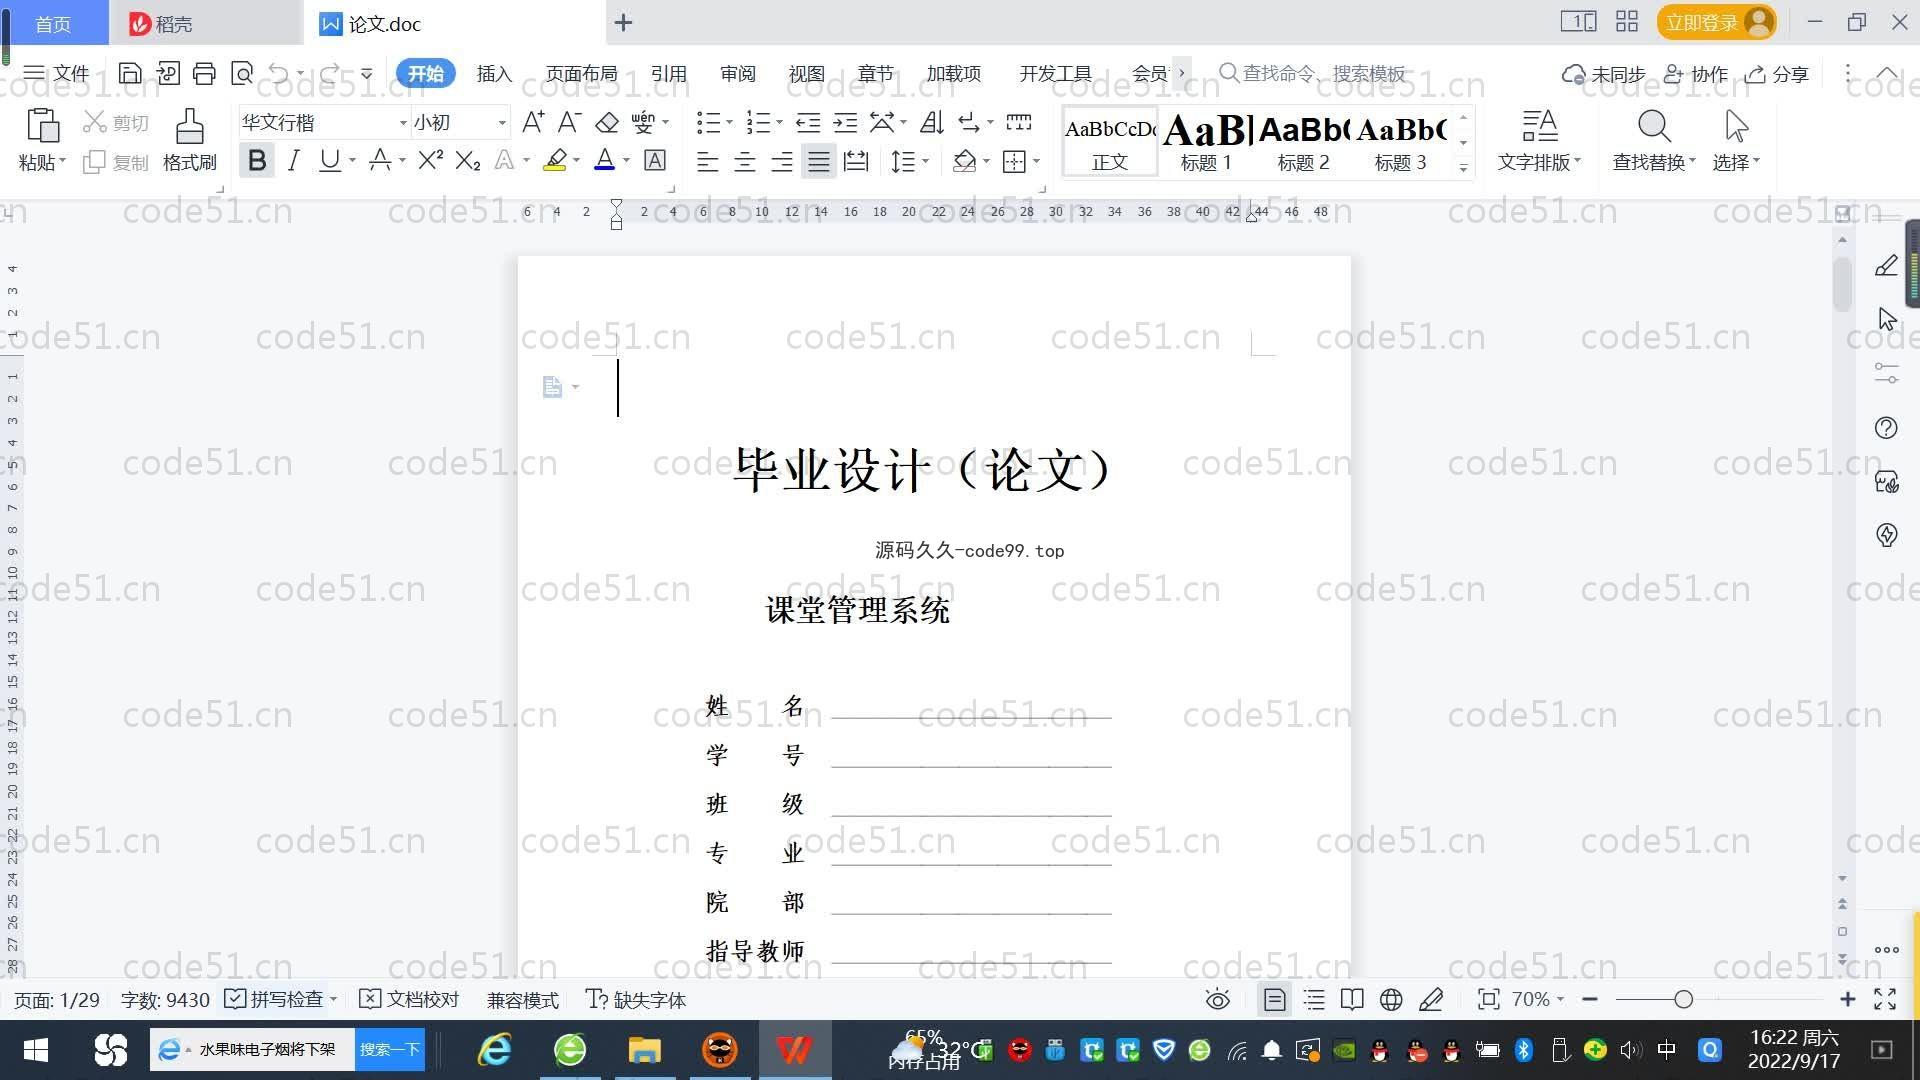This screenshot has width=1920, height=1080.
Task: Open the 引用 ribbon tab
Action: pos(668,73)
